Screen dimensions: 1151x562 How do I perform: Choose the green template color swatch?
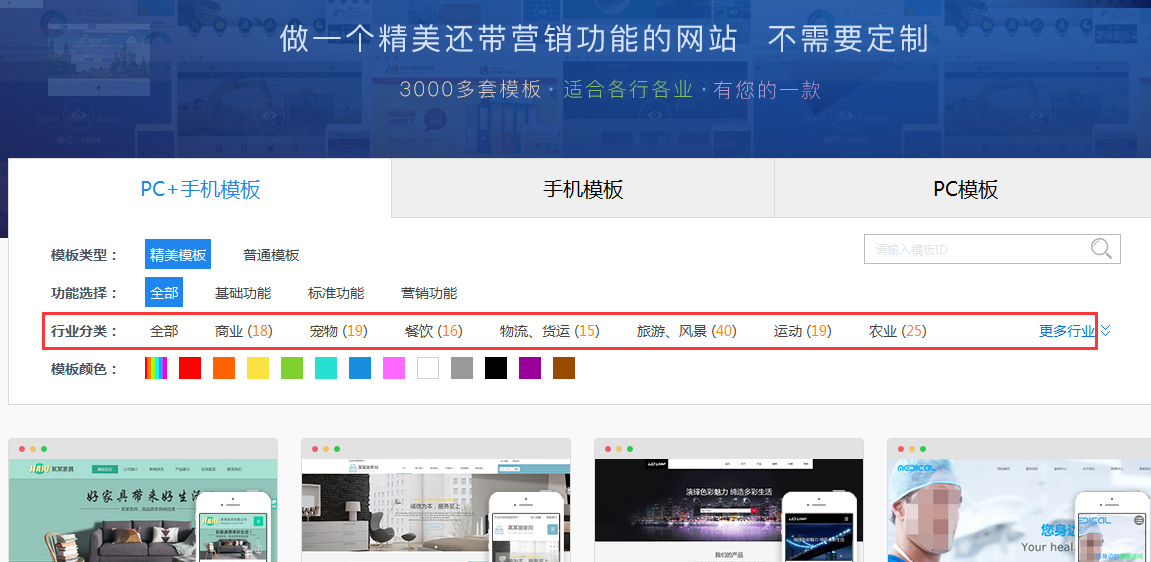coord(292,368)
